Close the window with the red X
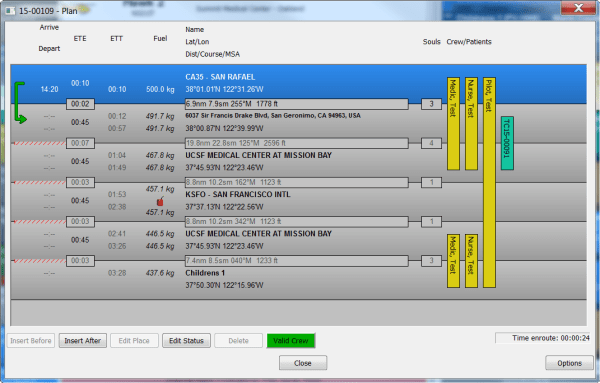600x383 pixels. coord(578,8)
